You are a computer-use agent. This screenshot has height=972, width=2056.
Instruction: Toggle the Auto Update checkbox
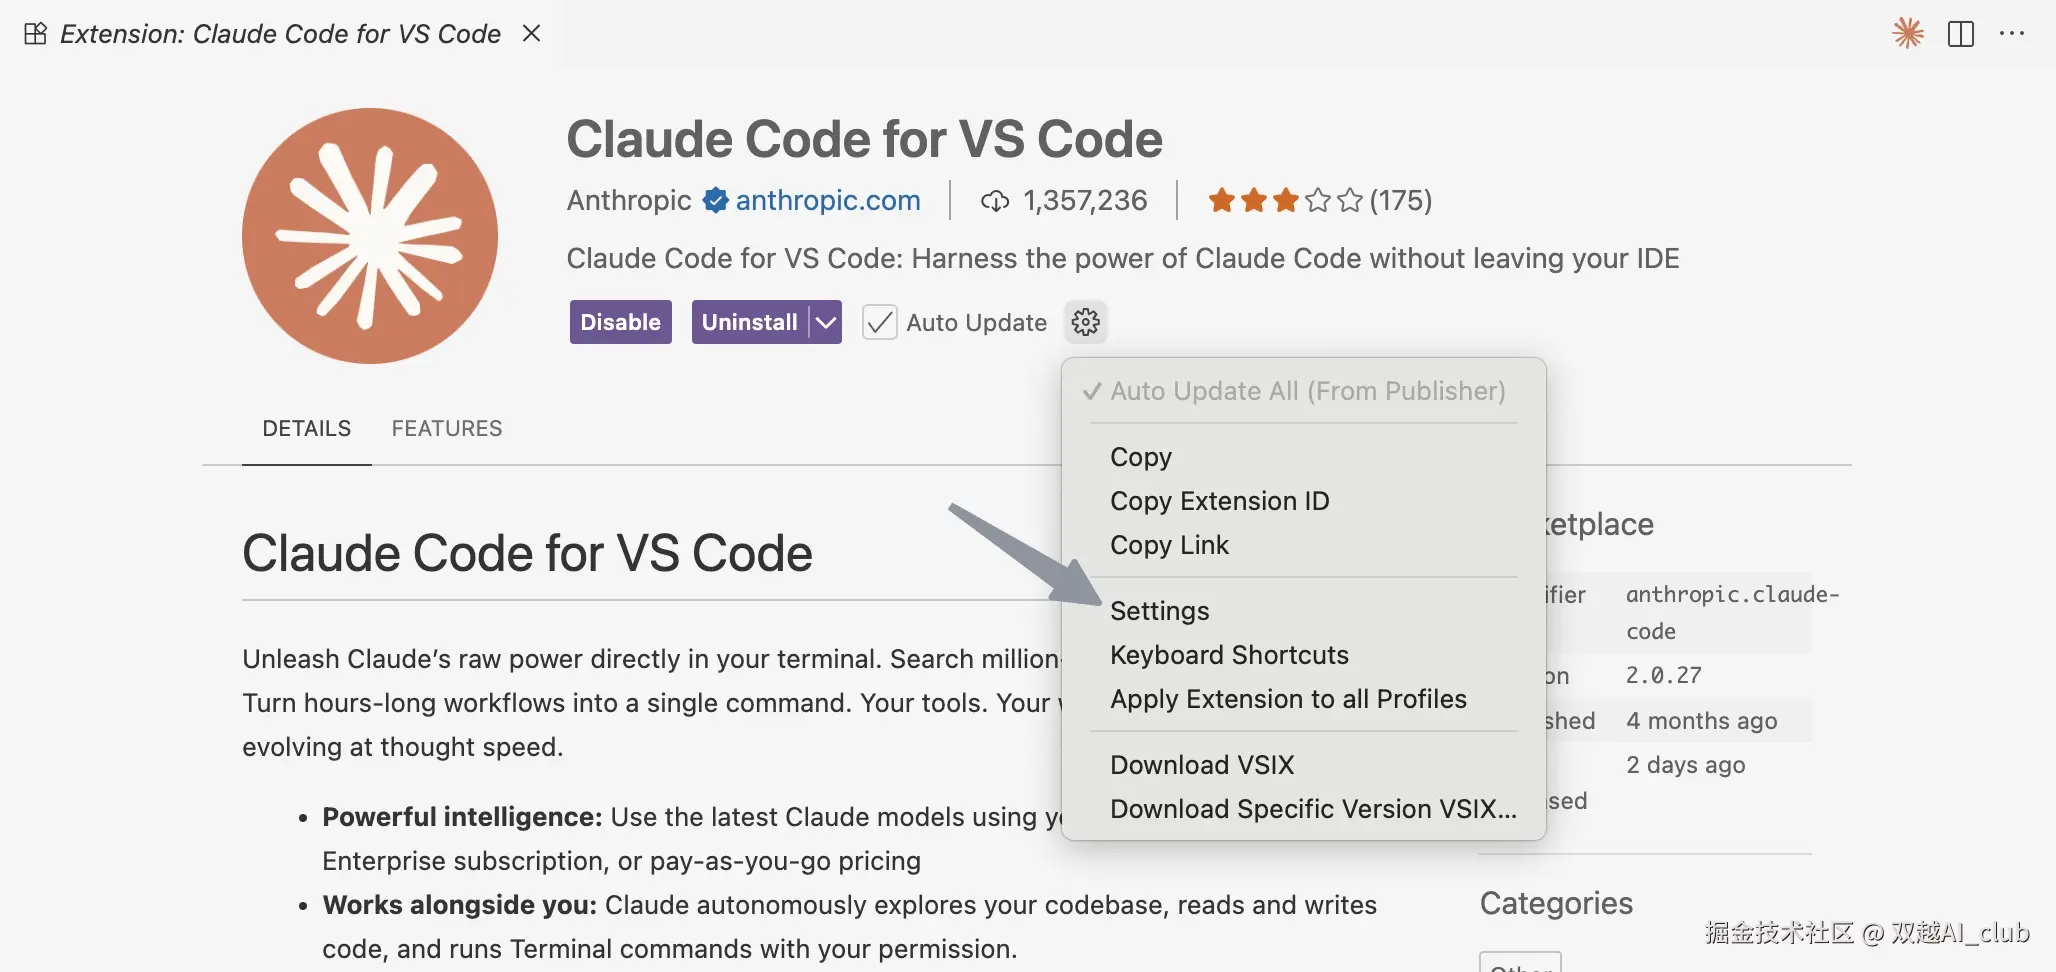click(x=880, y=322)
